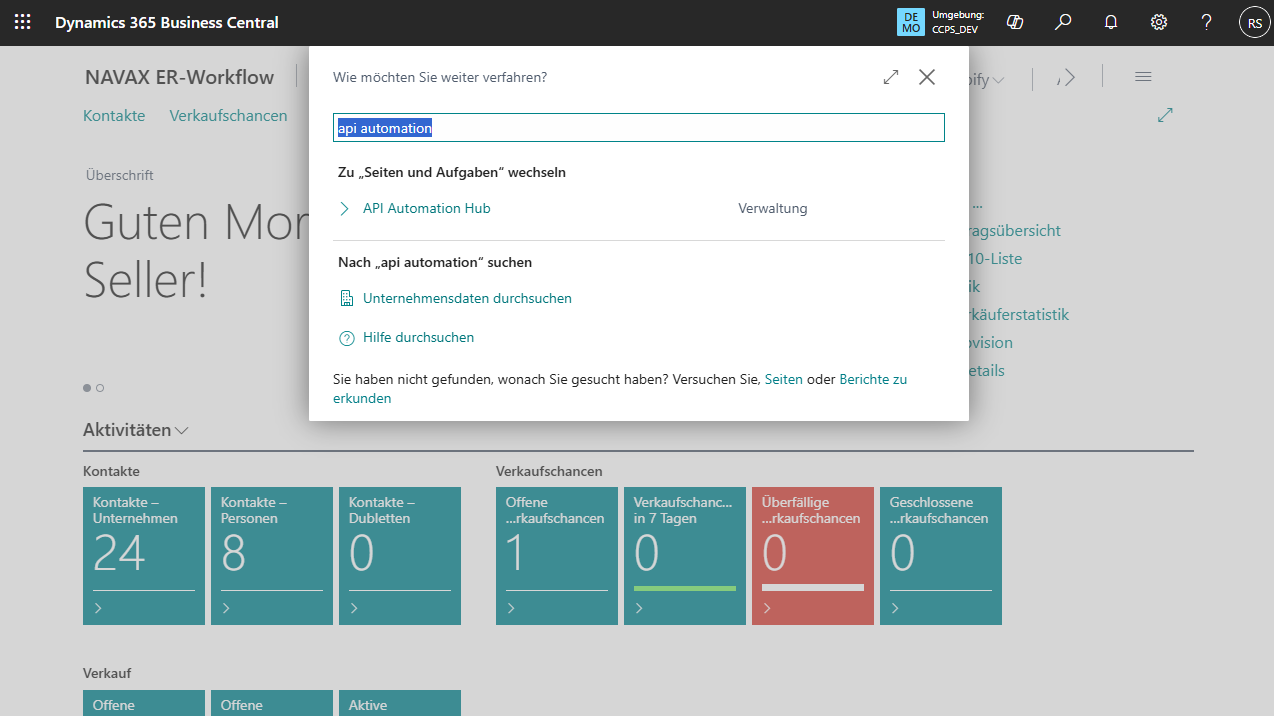Image resolution: width=1274 pixels, height=716 pixels.
Task: Open the Verkaufschancen in 7 Tagen tile
Action: tap(685, 556)
